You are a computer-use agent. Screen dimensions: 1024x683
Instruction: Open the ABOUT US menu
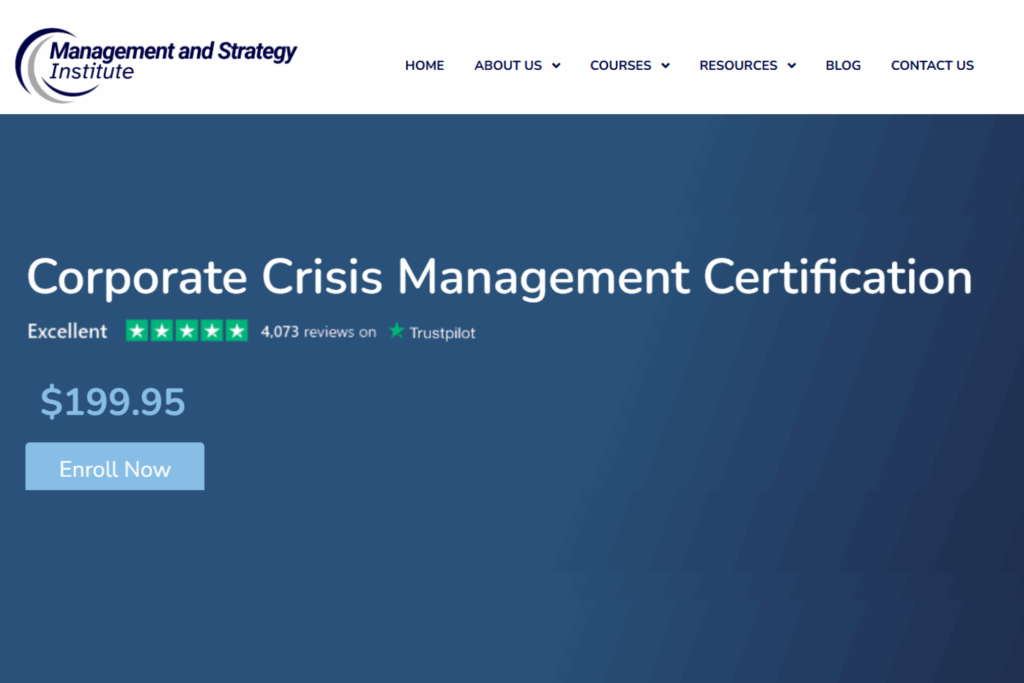click(508, 66)
